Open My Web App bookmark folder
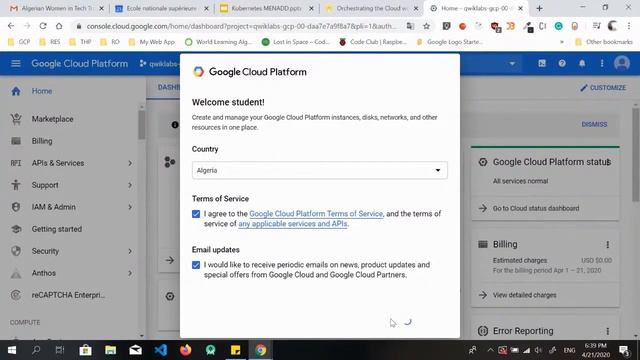Screen dimensions: 640x360 [151, 42]
